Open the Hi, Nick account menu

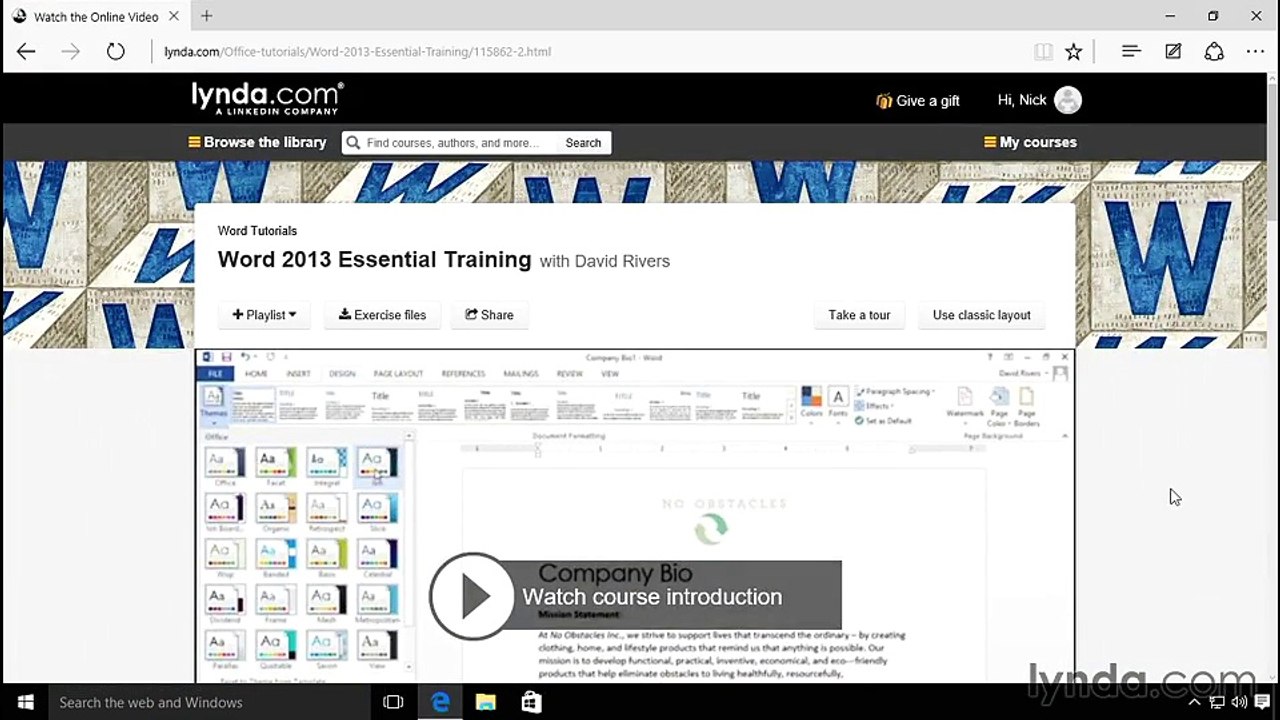(1022, 100)
